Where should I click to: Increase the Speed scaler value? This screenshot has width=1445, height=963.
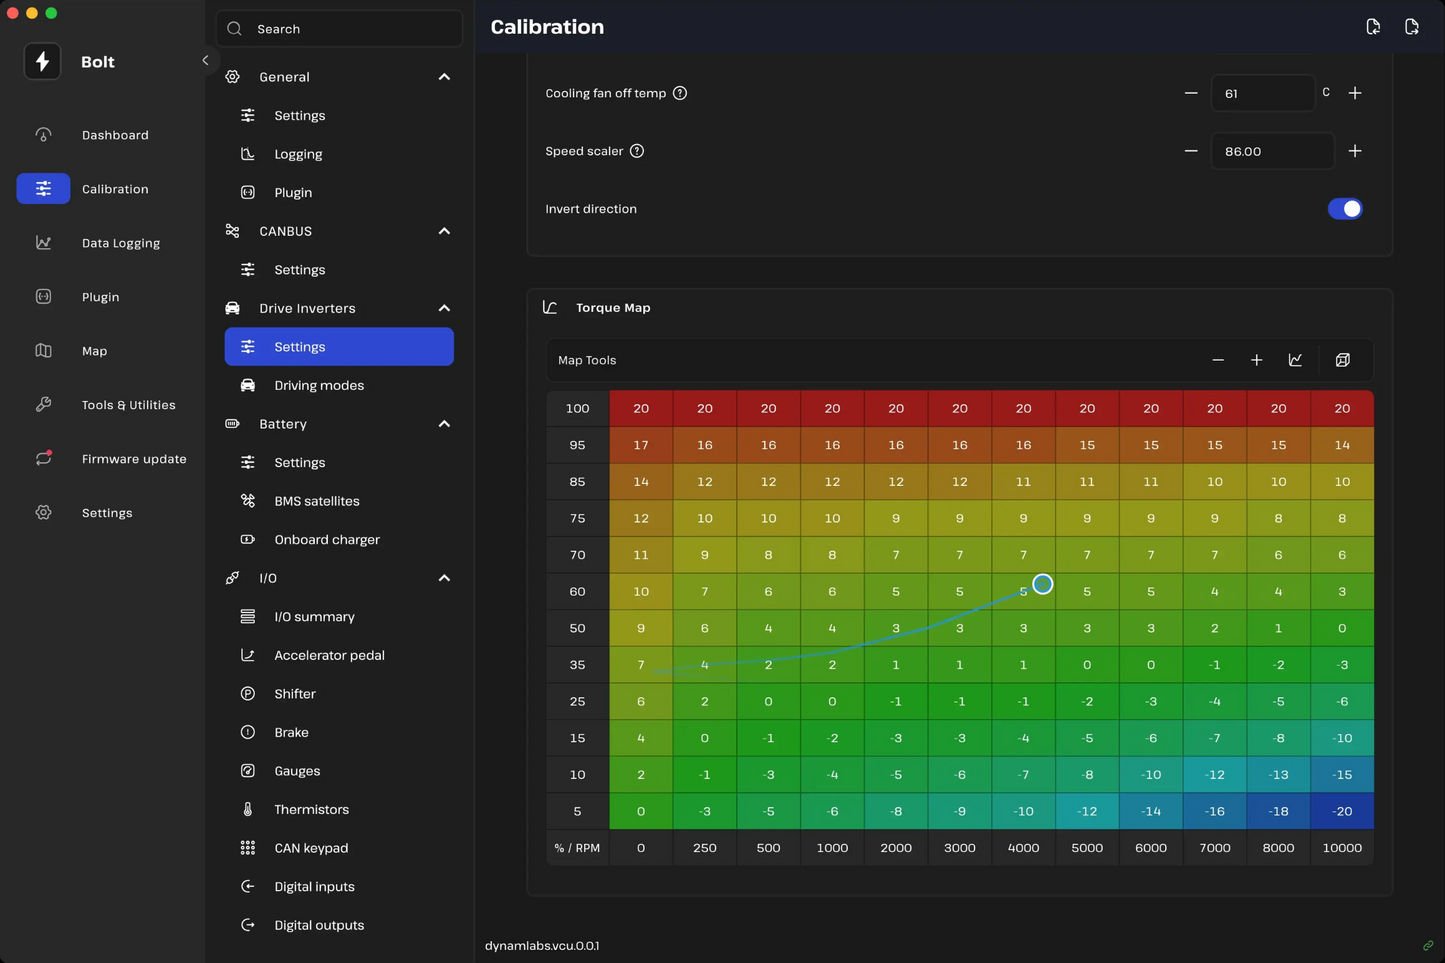pyautogui.click(x=1355, y=151)
